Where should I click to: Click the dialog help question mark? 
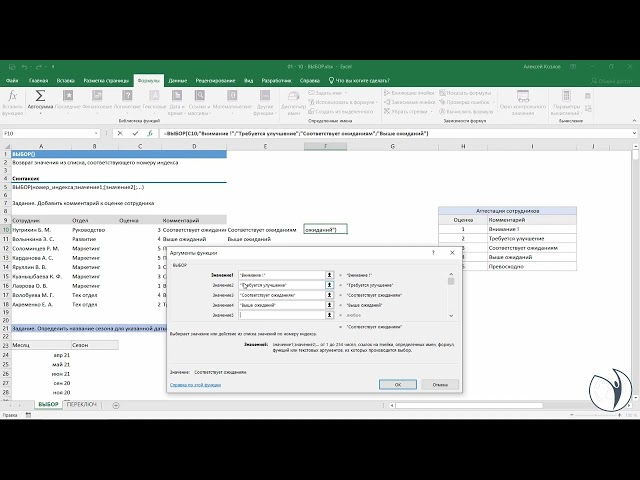coord(433,253)
